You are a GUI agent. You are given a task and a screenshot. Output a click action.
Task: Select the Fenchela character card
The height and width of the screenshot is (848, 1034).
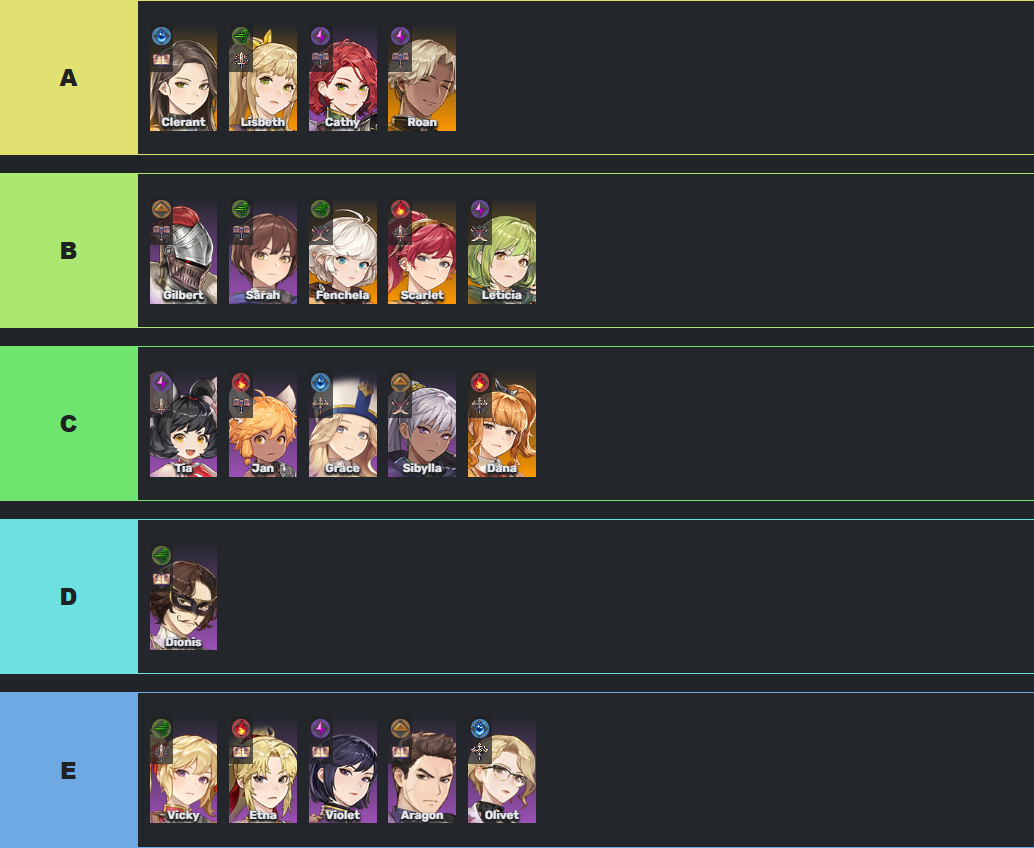pos(342,251)
